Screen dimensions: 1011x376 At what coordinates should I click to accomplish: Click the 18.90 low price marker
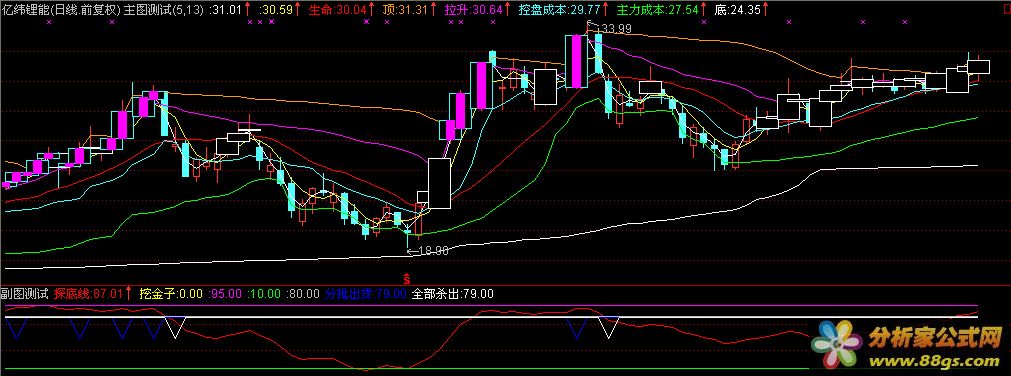pos(433,251)
